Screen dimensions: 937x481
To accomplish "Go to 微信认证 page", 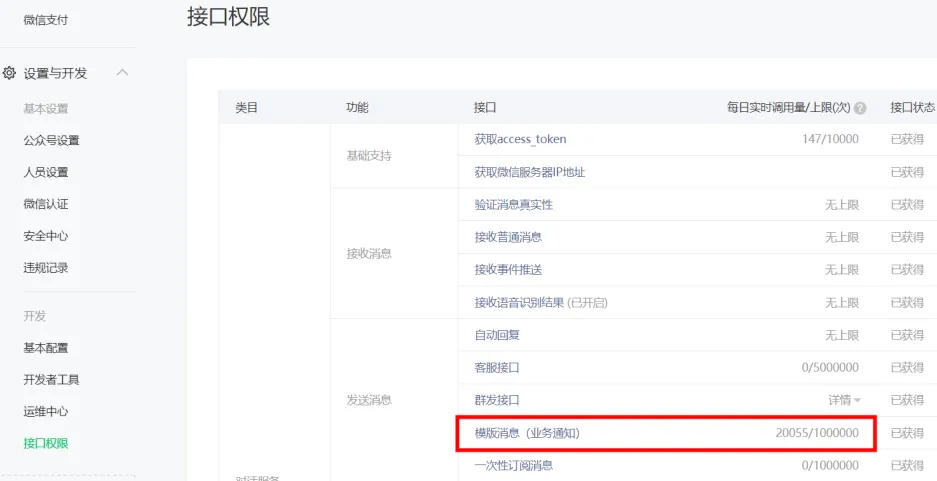I will click(45, 204).
